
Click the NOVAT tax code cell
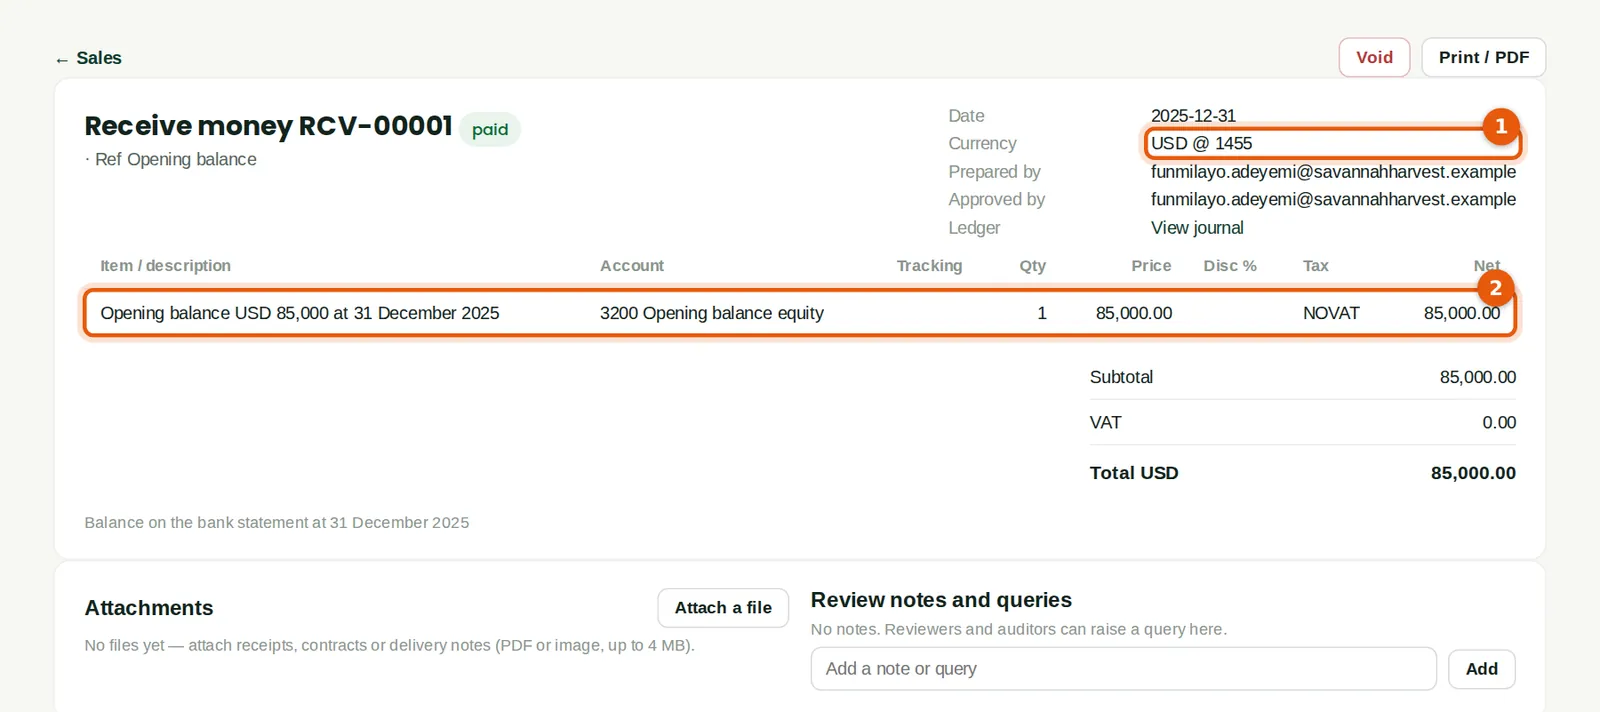click(x=1331, y=313)
